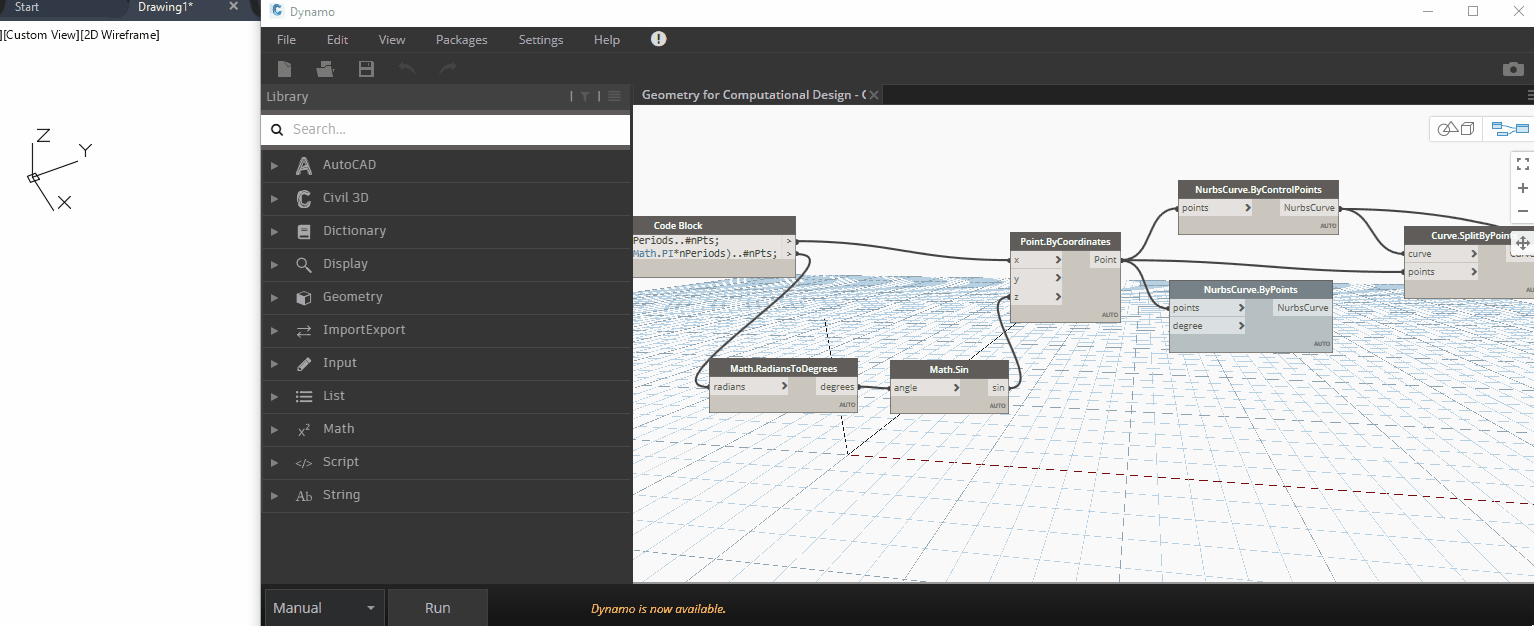Click the [Custom View] control in AutoCAD
Image resolution: width=1534 pixels, height=626 pixels.
[41, 35]
